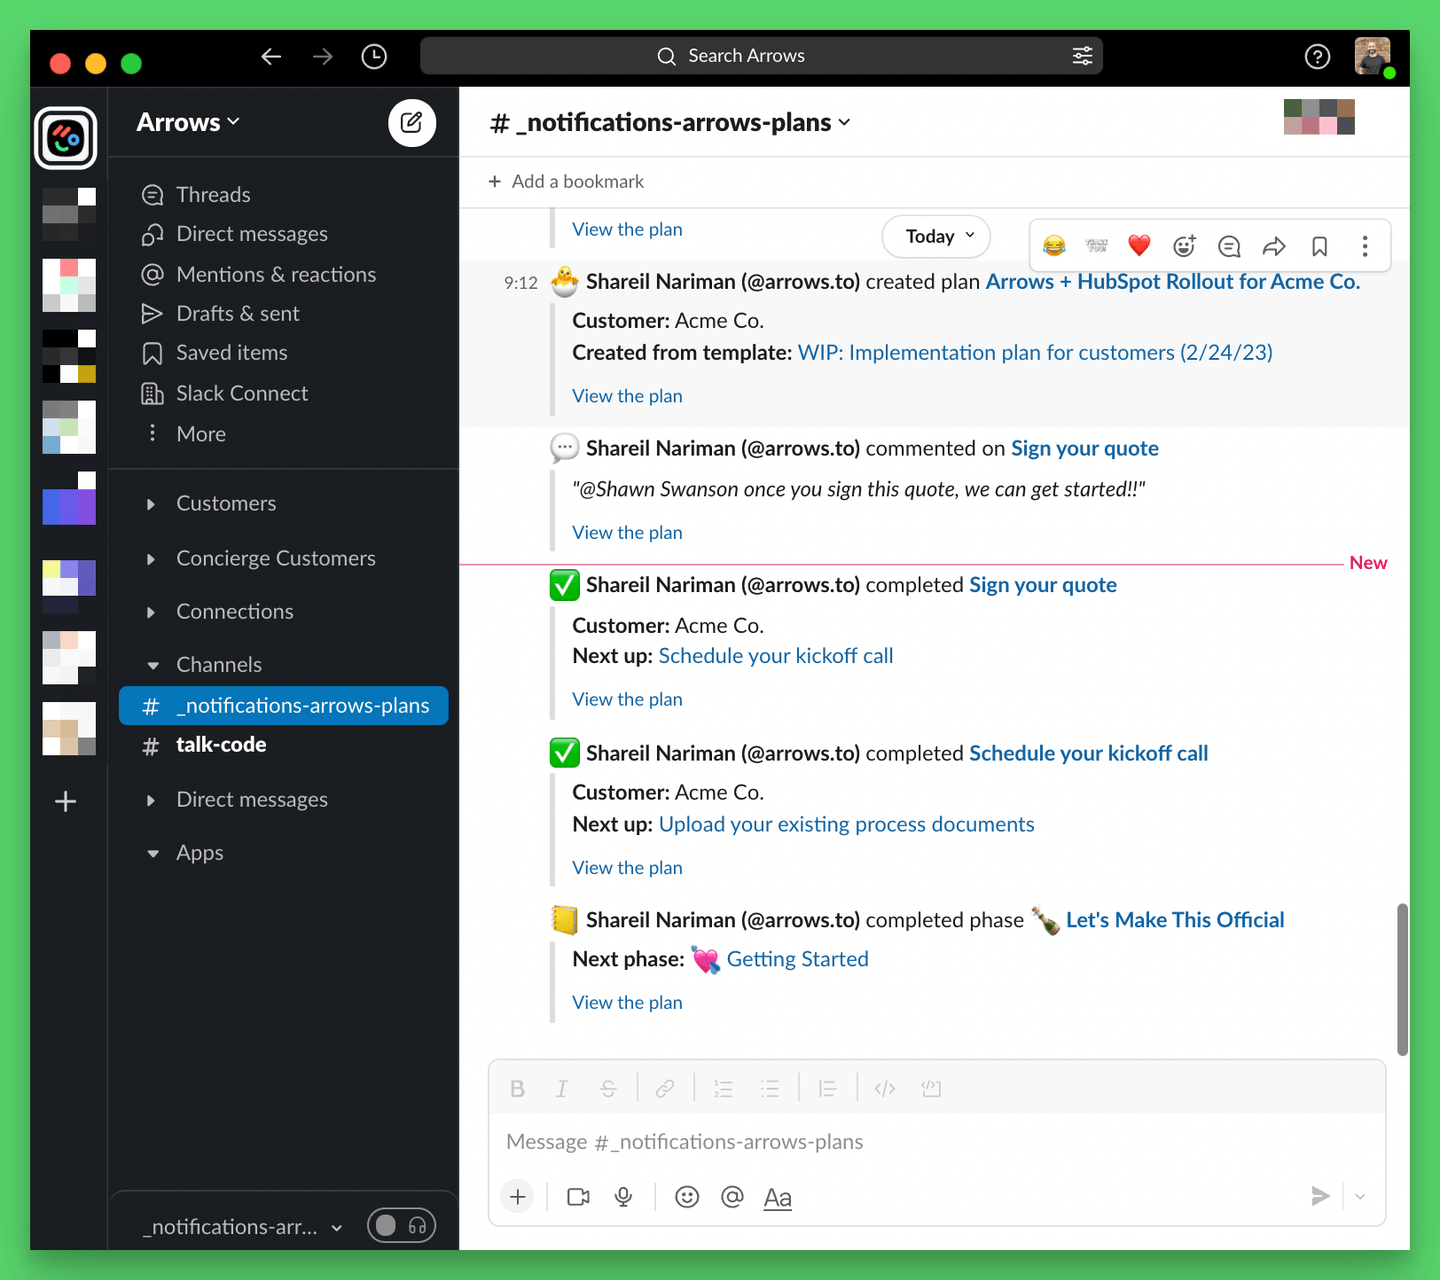Insert a bulleted list in composer
This screenshot has width=1440, height=1280.
(x=769, y=1089)
